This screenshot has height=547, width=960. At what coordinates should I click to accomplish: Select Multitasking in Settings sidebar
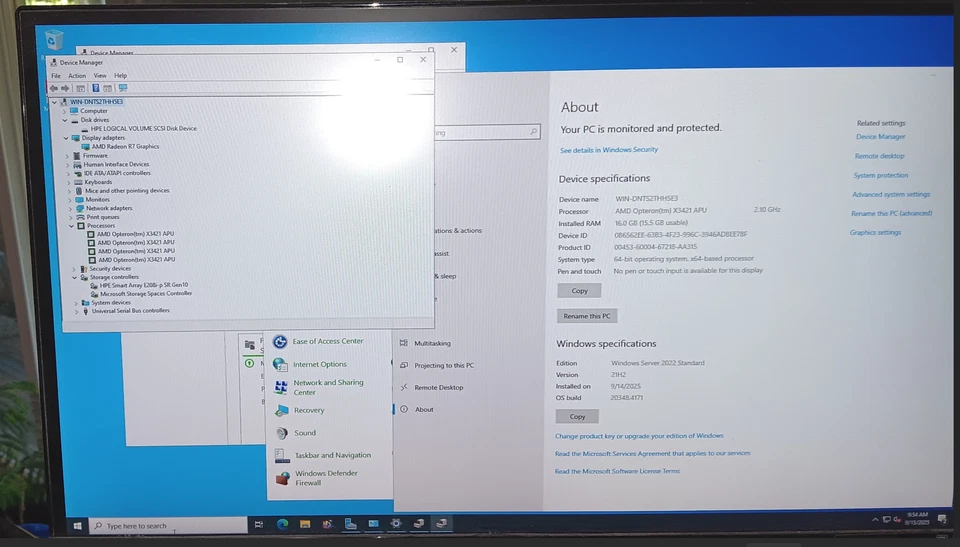pos(426,344)
